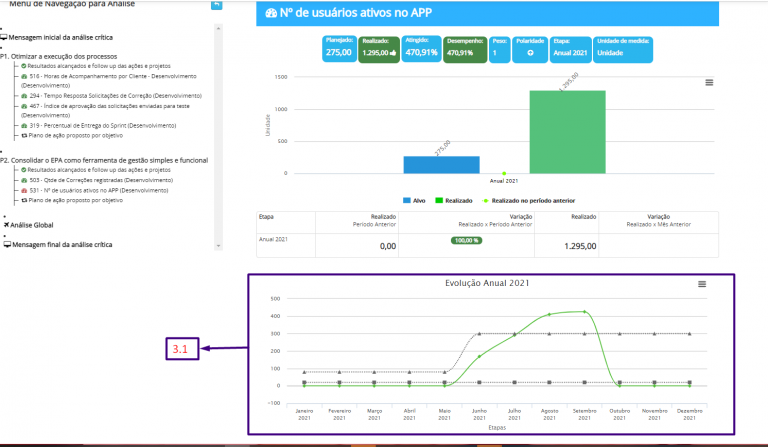Open indicator 467 - Índice de aprovação

point(105,111)
